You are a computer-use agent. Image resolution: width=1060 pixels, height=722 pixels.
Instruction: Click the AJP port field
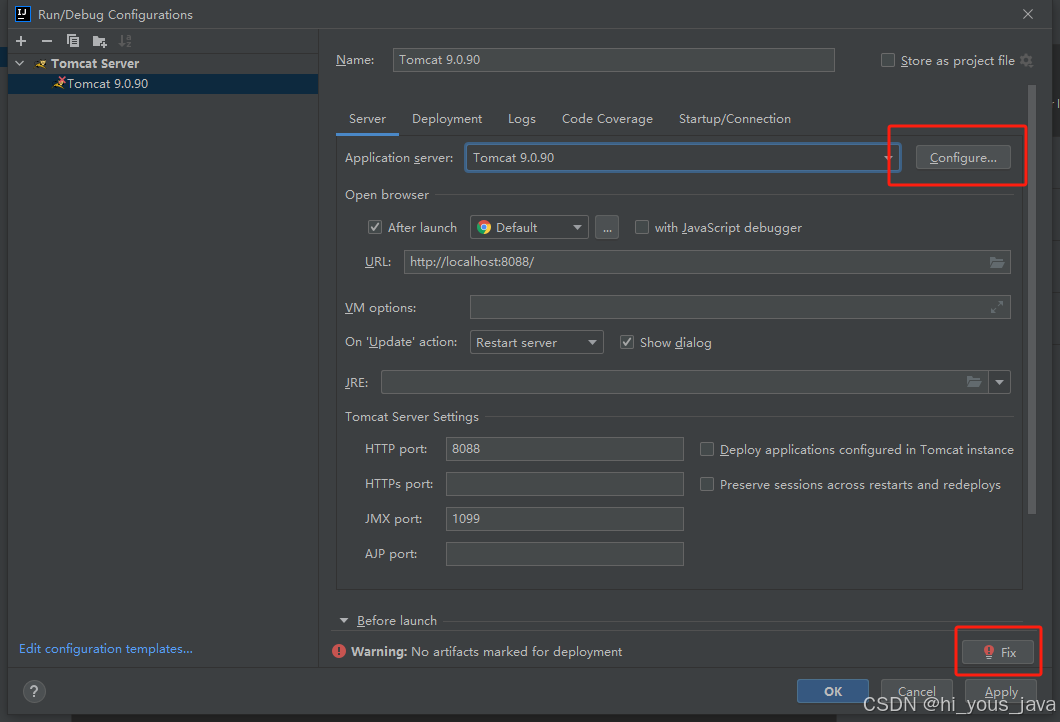(564, 554)
